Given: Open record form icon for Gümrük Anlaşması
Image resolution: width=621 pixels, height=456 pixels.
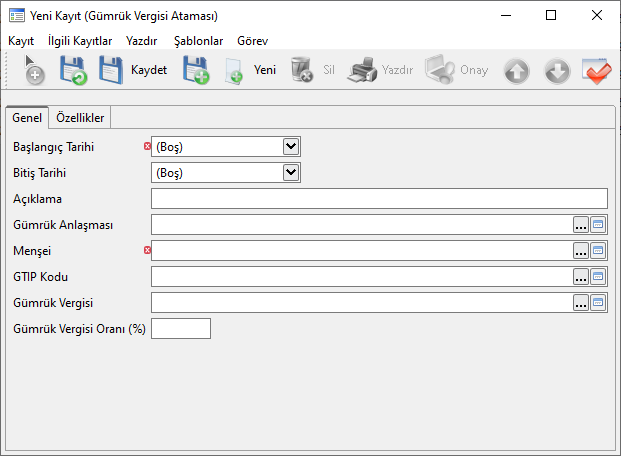Looking at the screenshot, I should tap(599, 224).
